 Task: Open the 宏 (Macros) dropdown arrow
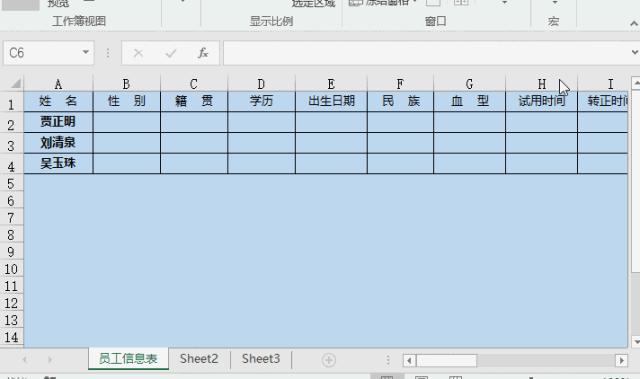pyautogui.click(x=554, y=3)
